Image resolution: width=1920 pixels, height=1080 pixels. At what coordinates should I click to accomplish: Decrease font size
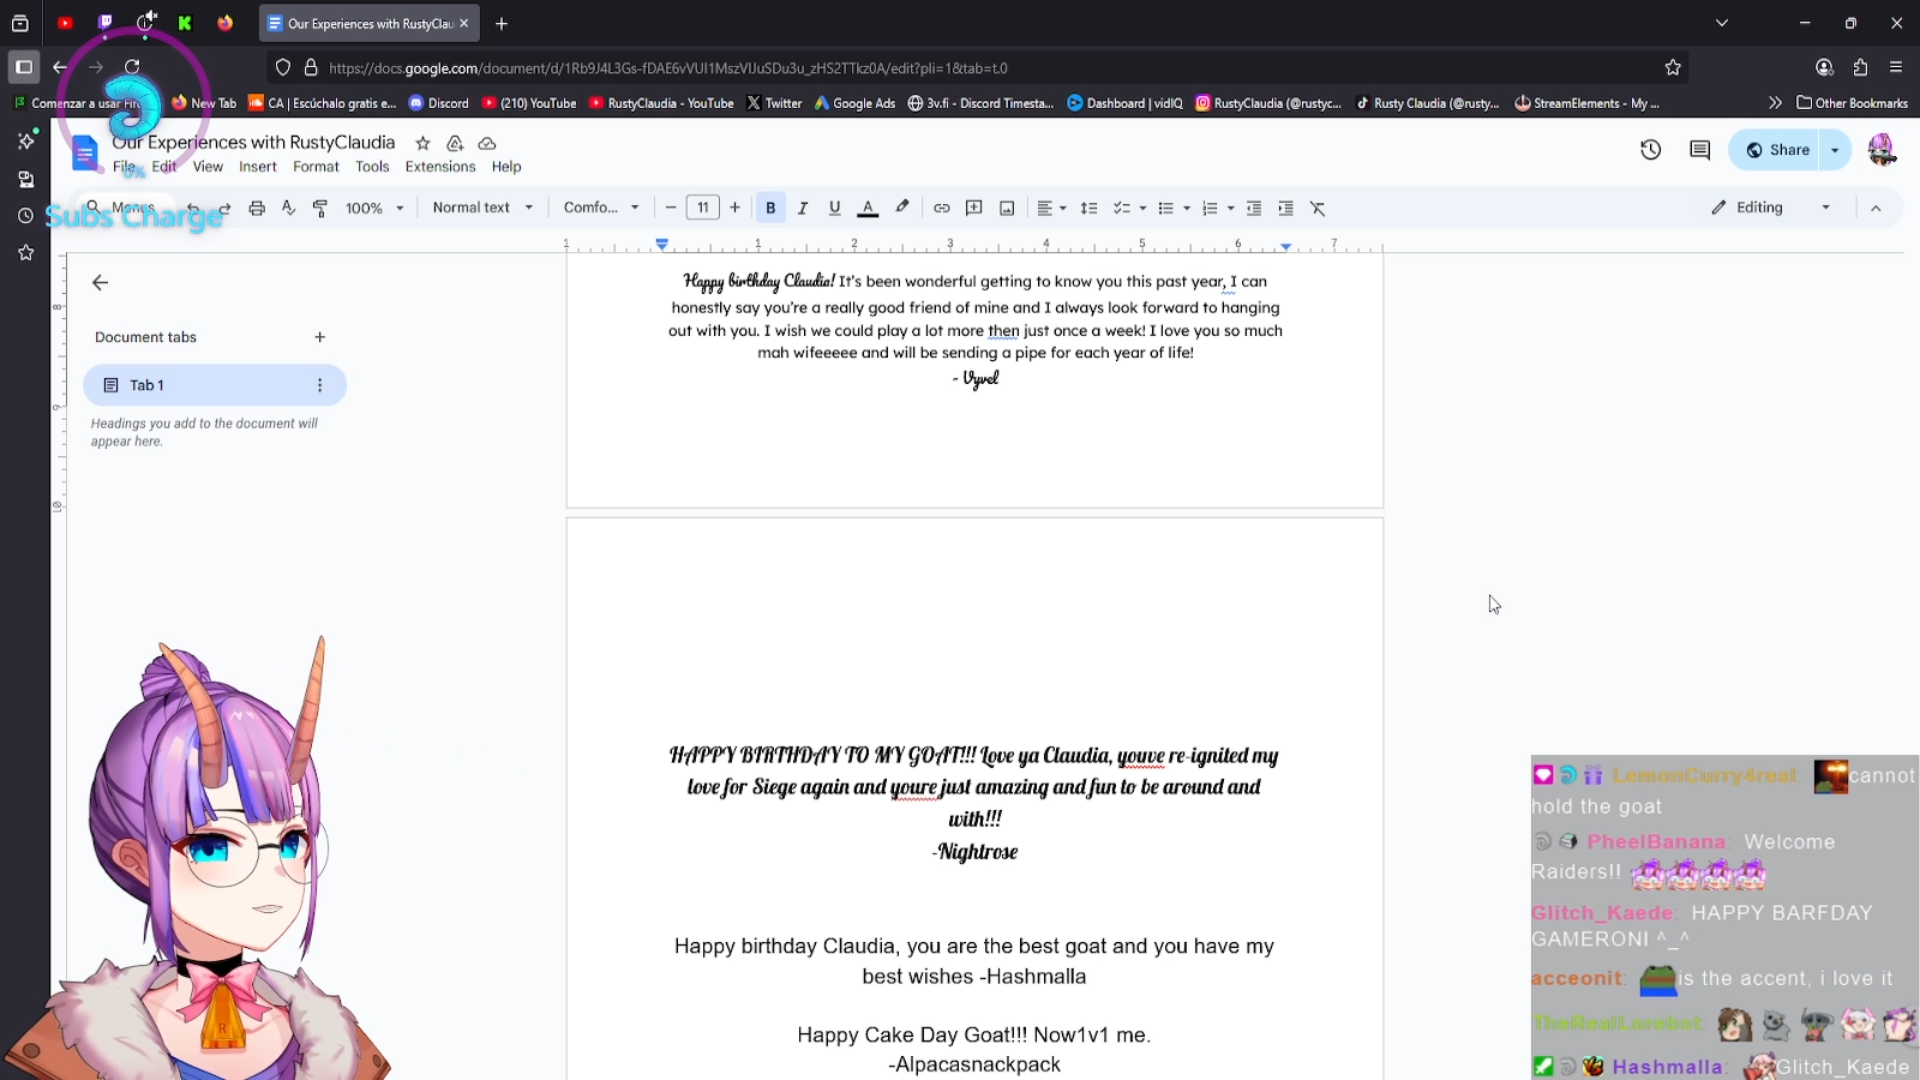(x=671, y=208)
